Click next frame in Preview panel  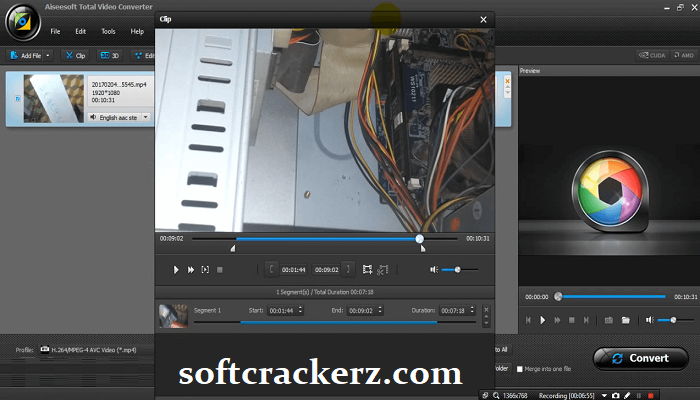586,320
